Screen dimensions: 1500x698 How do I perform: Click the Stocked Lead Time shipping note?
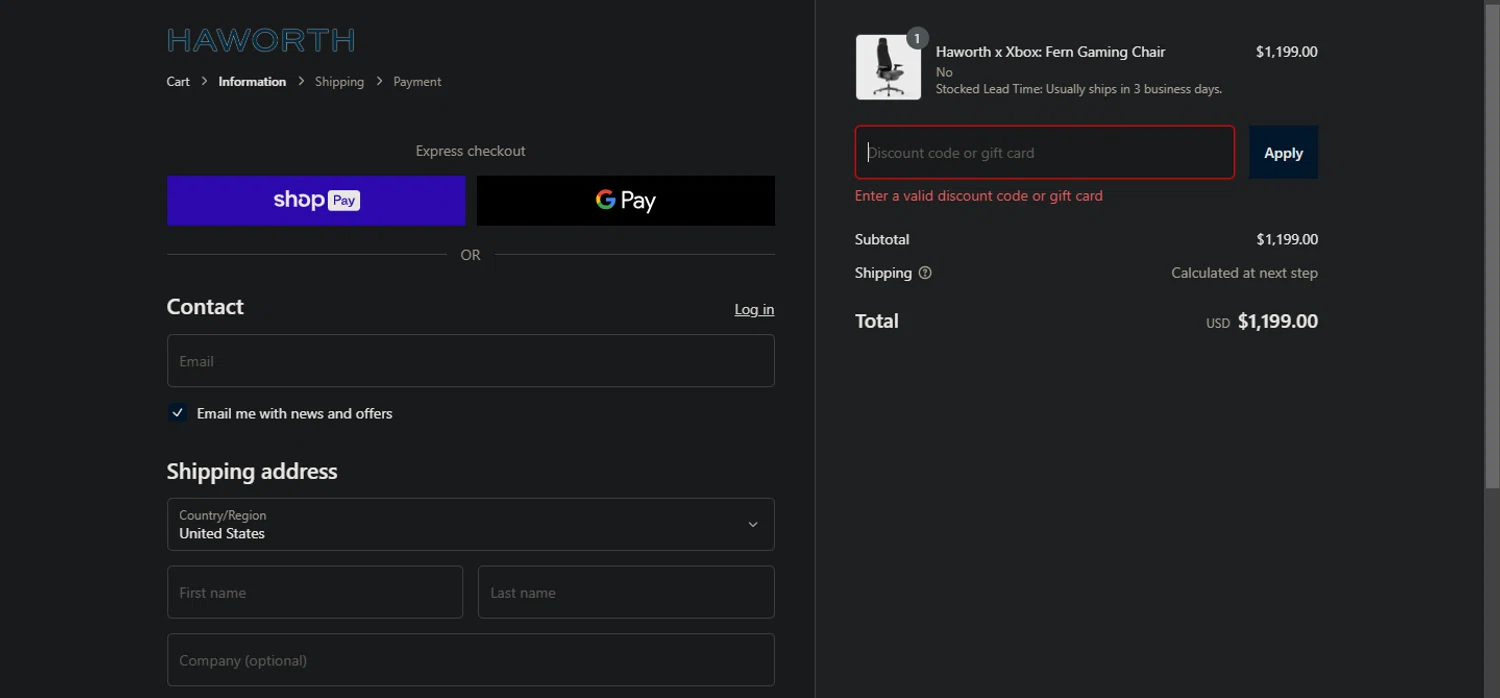1079,89
